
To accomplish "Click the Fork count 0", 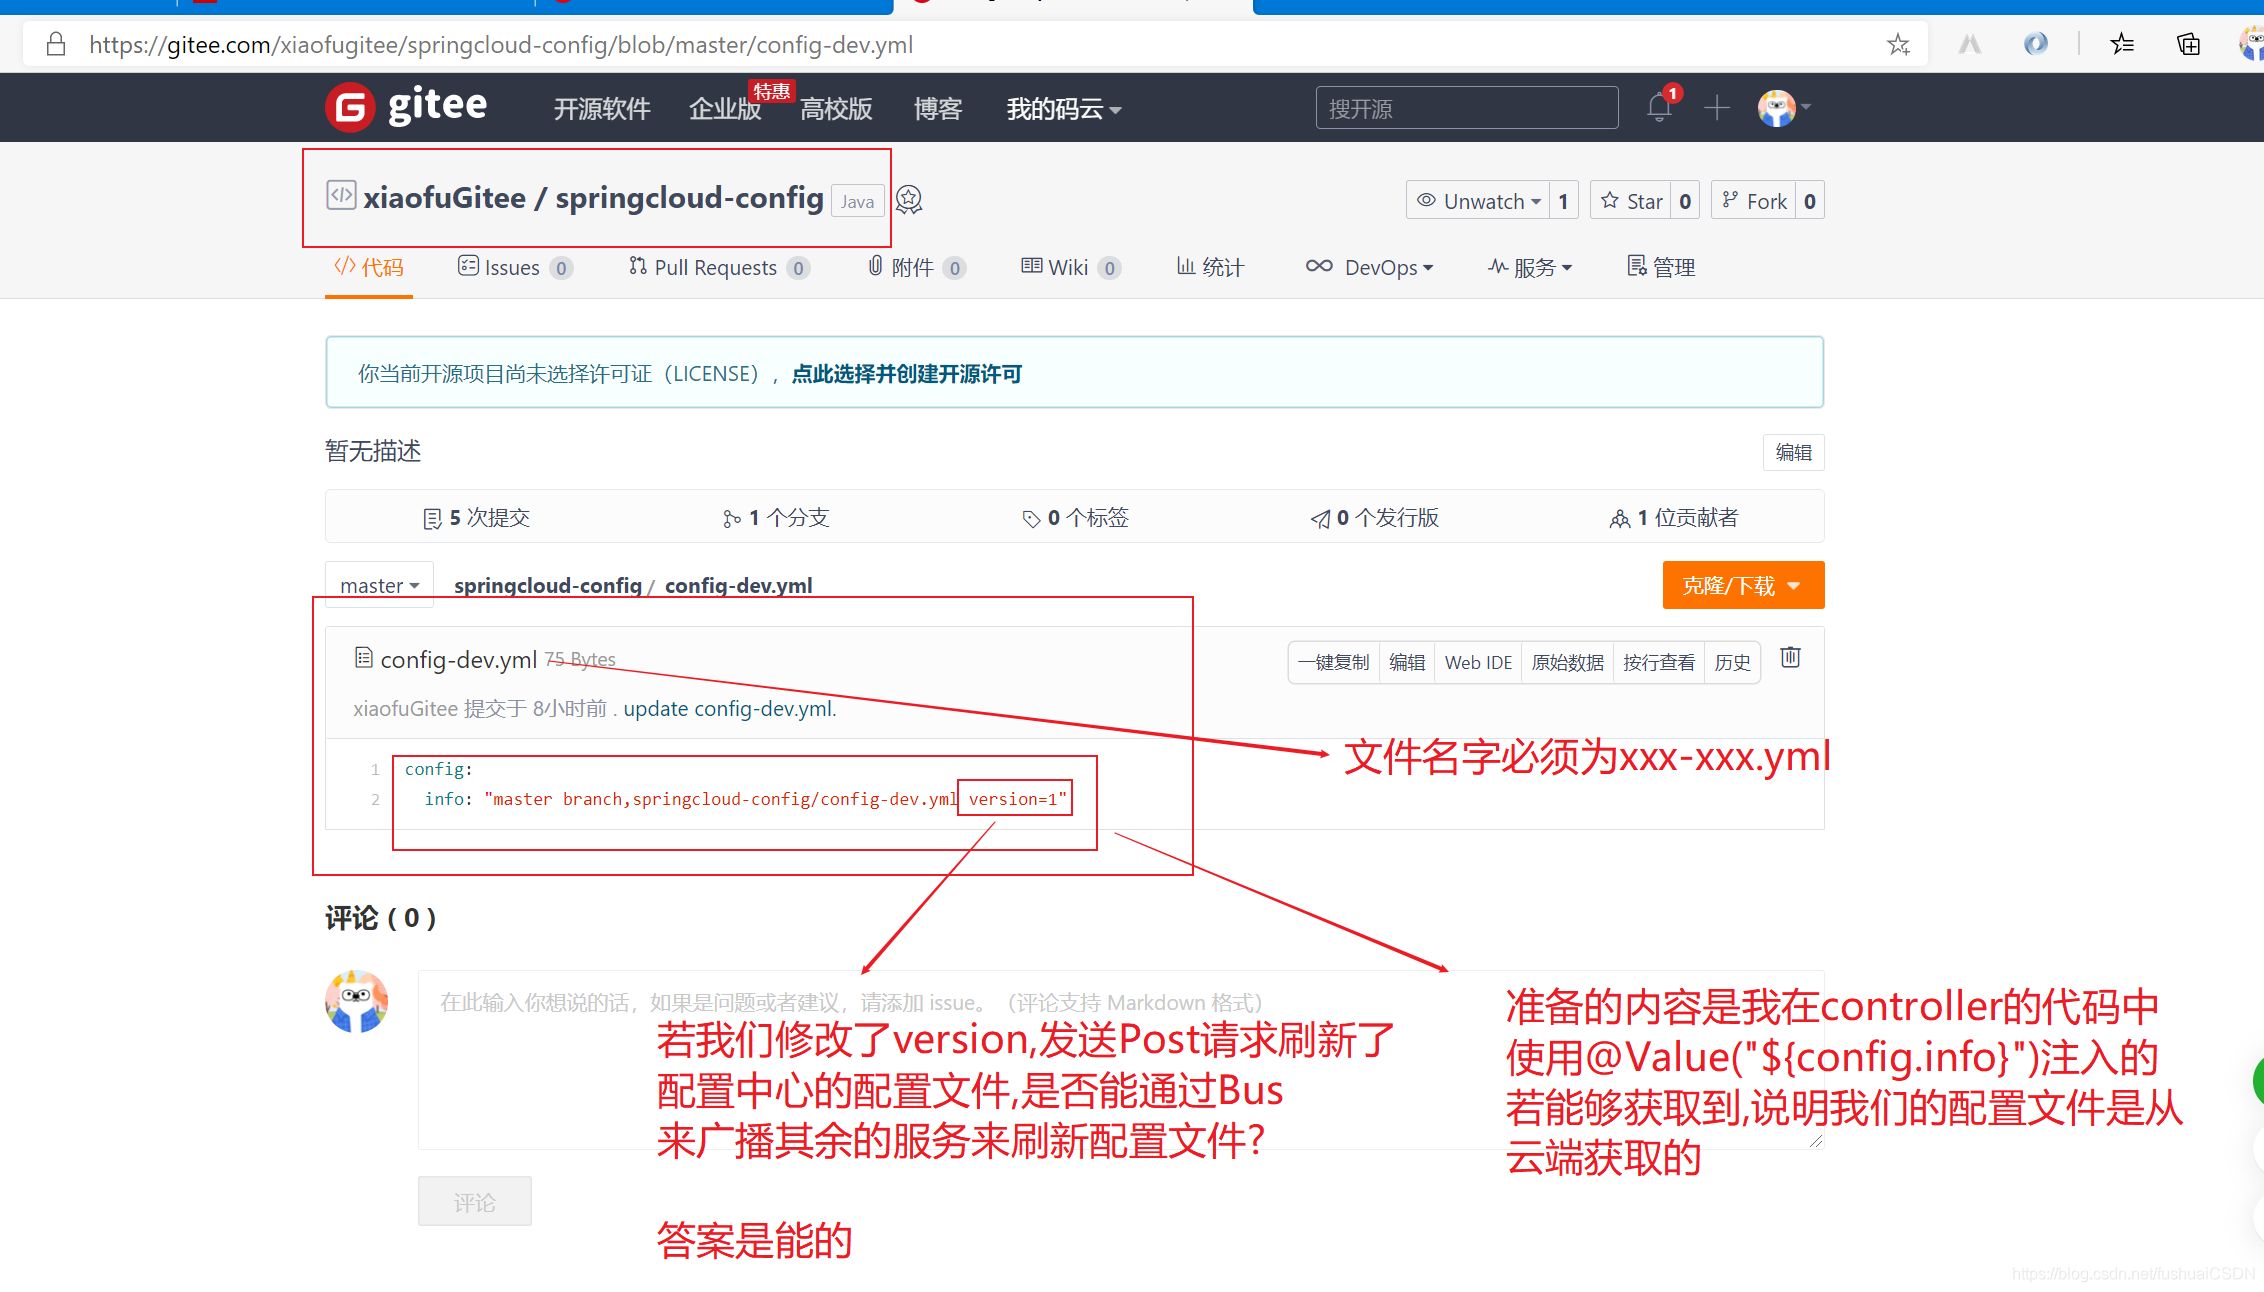I will (1809, 201).
